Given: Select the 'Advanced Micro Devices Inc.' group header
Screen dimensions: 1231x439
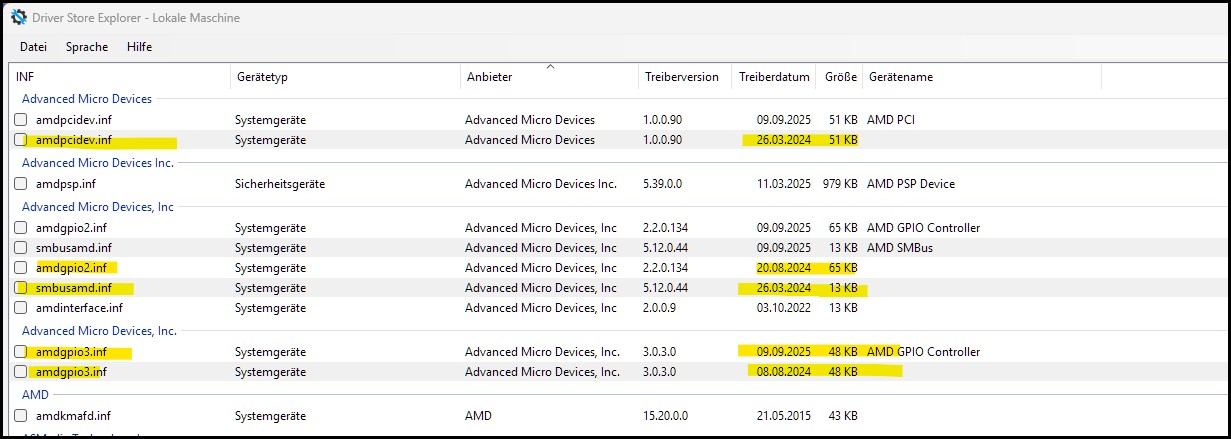Looking at the screenshot, I should tap(98, 163).
